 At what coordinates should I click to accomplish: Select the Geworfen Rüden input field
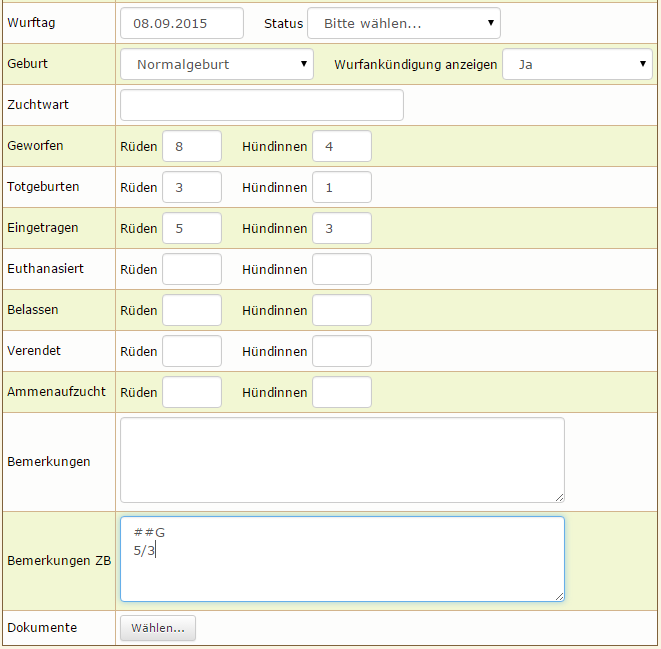point(191,146)
